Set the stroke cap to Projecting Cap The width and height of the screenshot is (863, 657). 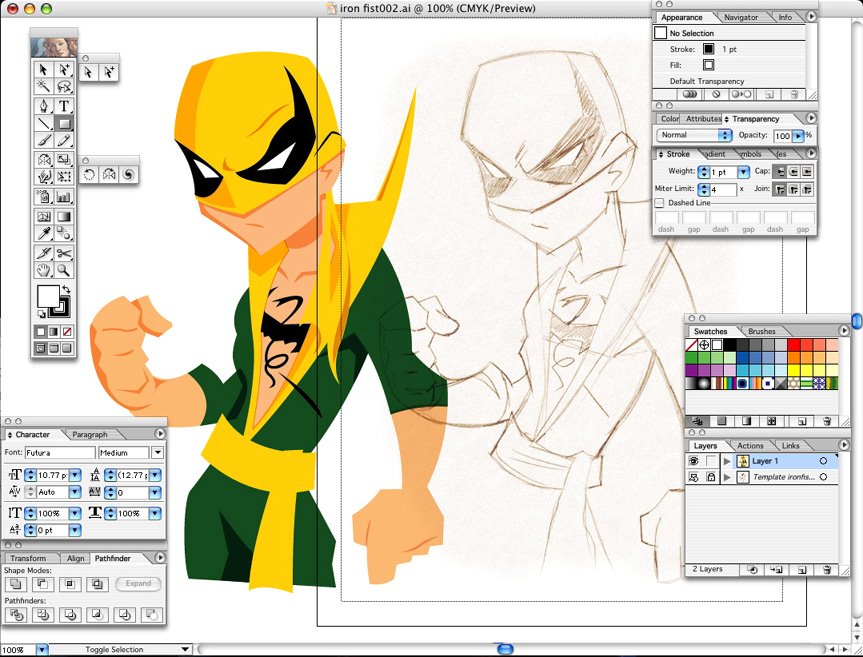806,172
